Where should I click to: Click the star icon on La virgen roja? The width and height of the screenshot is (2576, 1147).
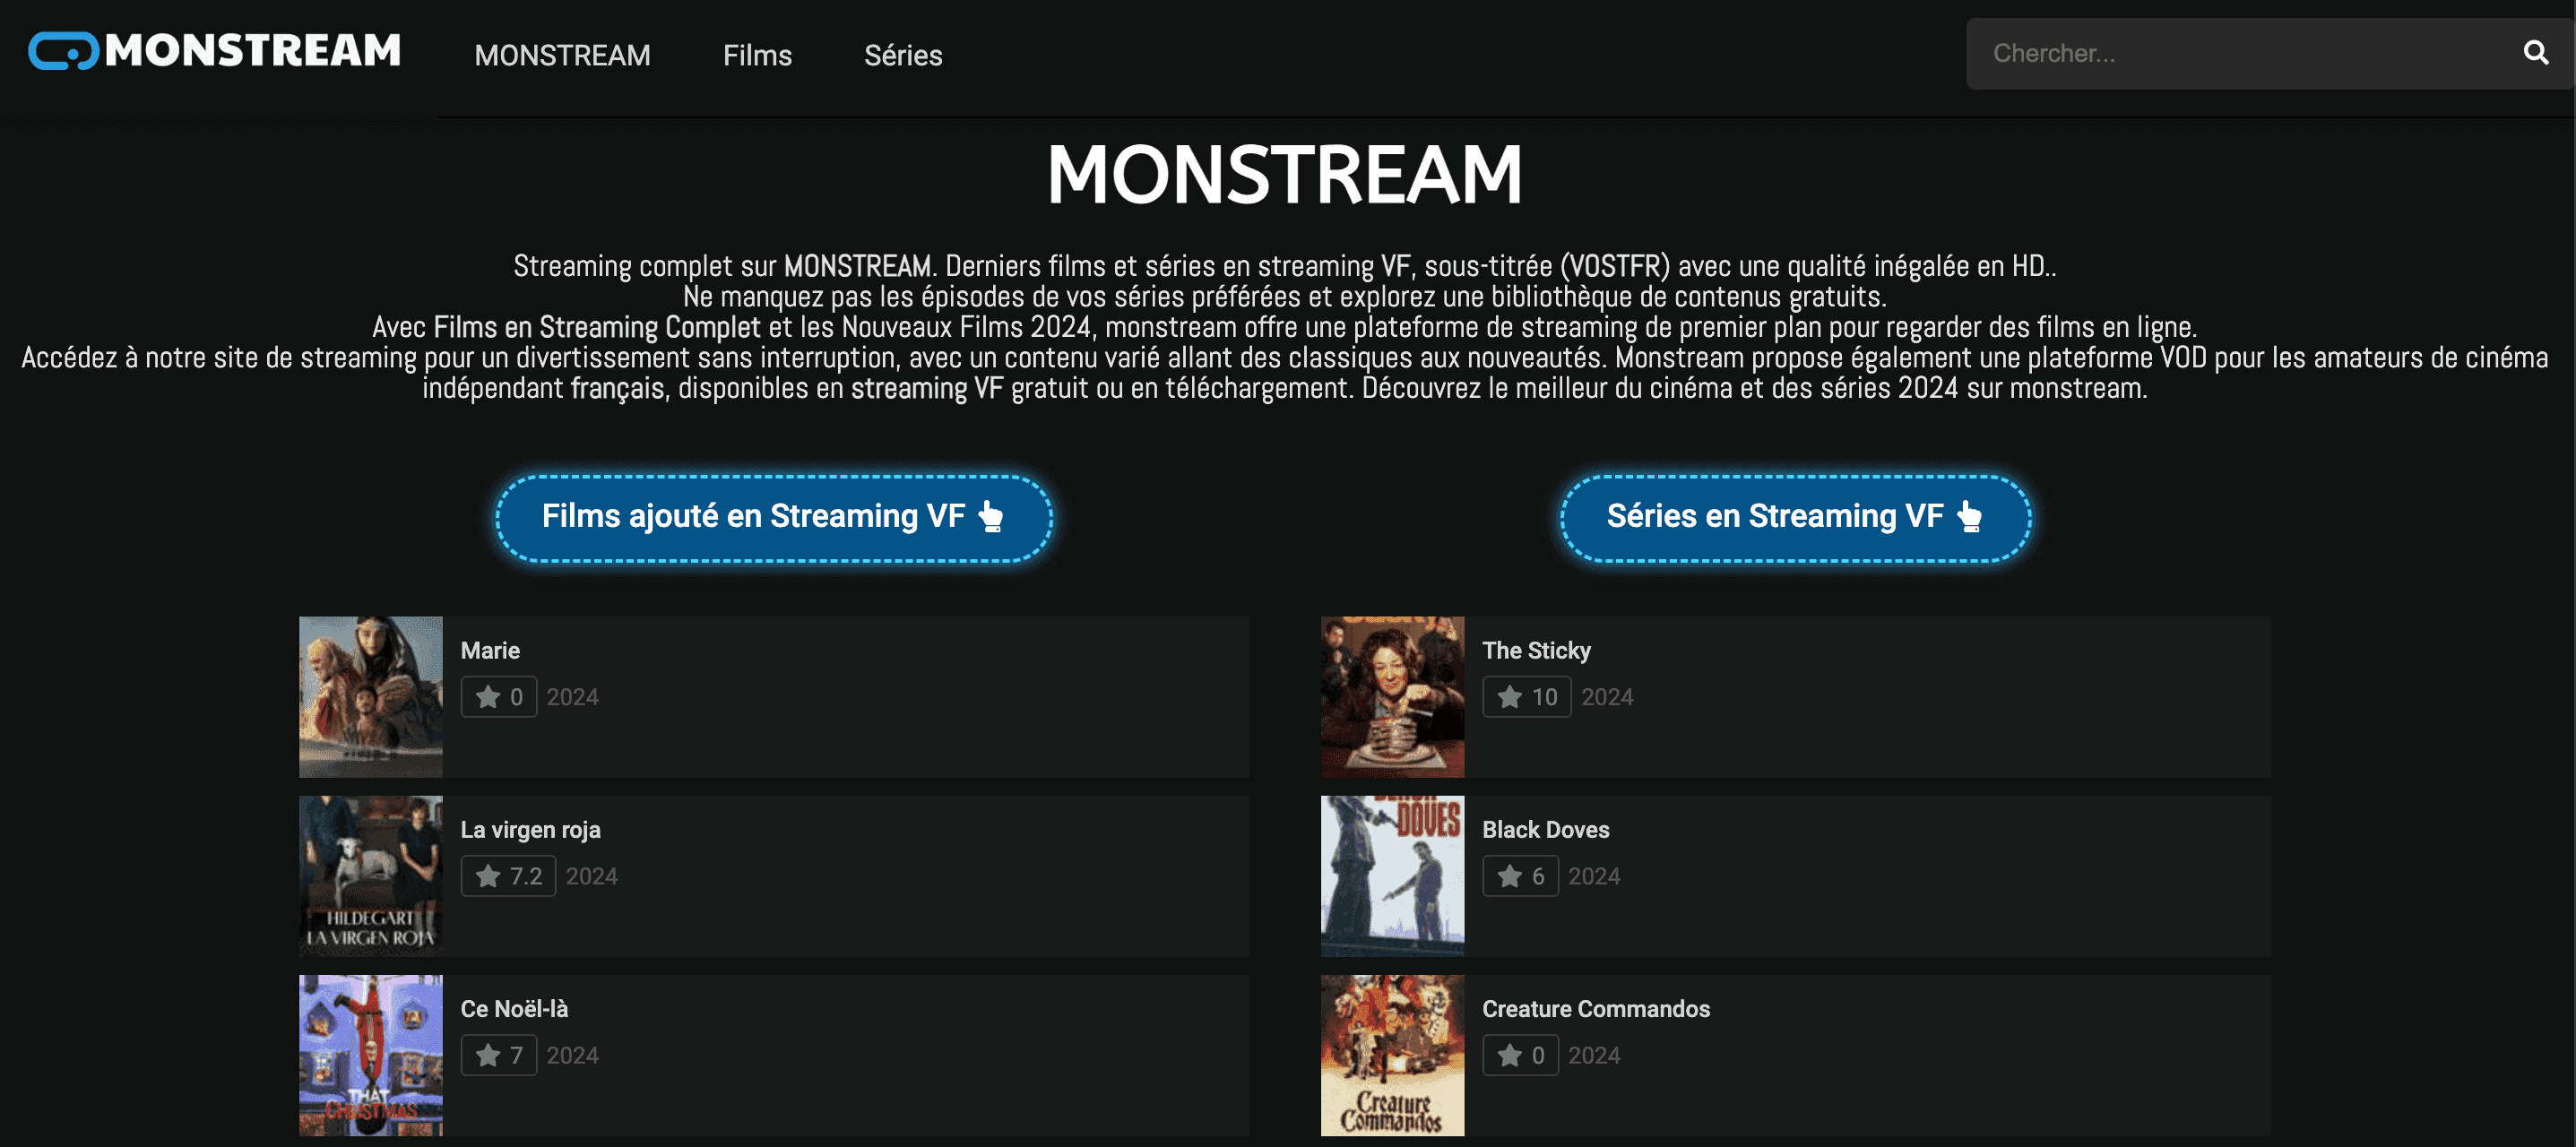coord(487,875)
